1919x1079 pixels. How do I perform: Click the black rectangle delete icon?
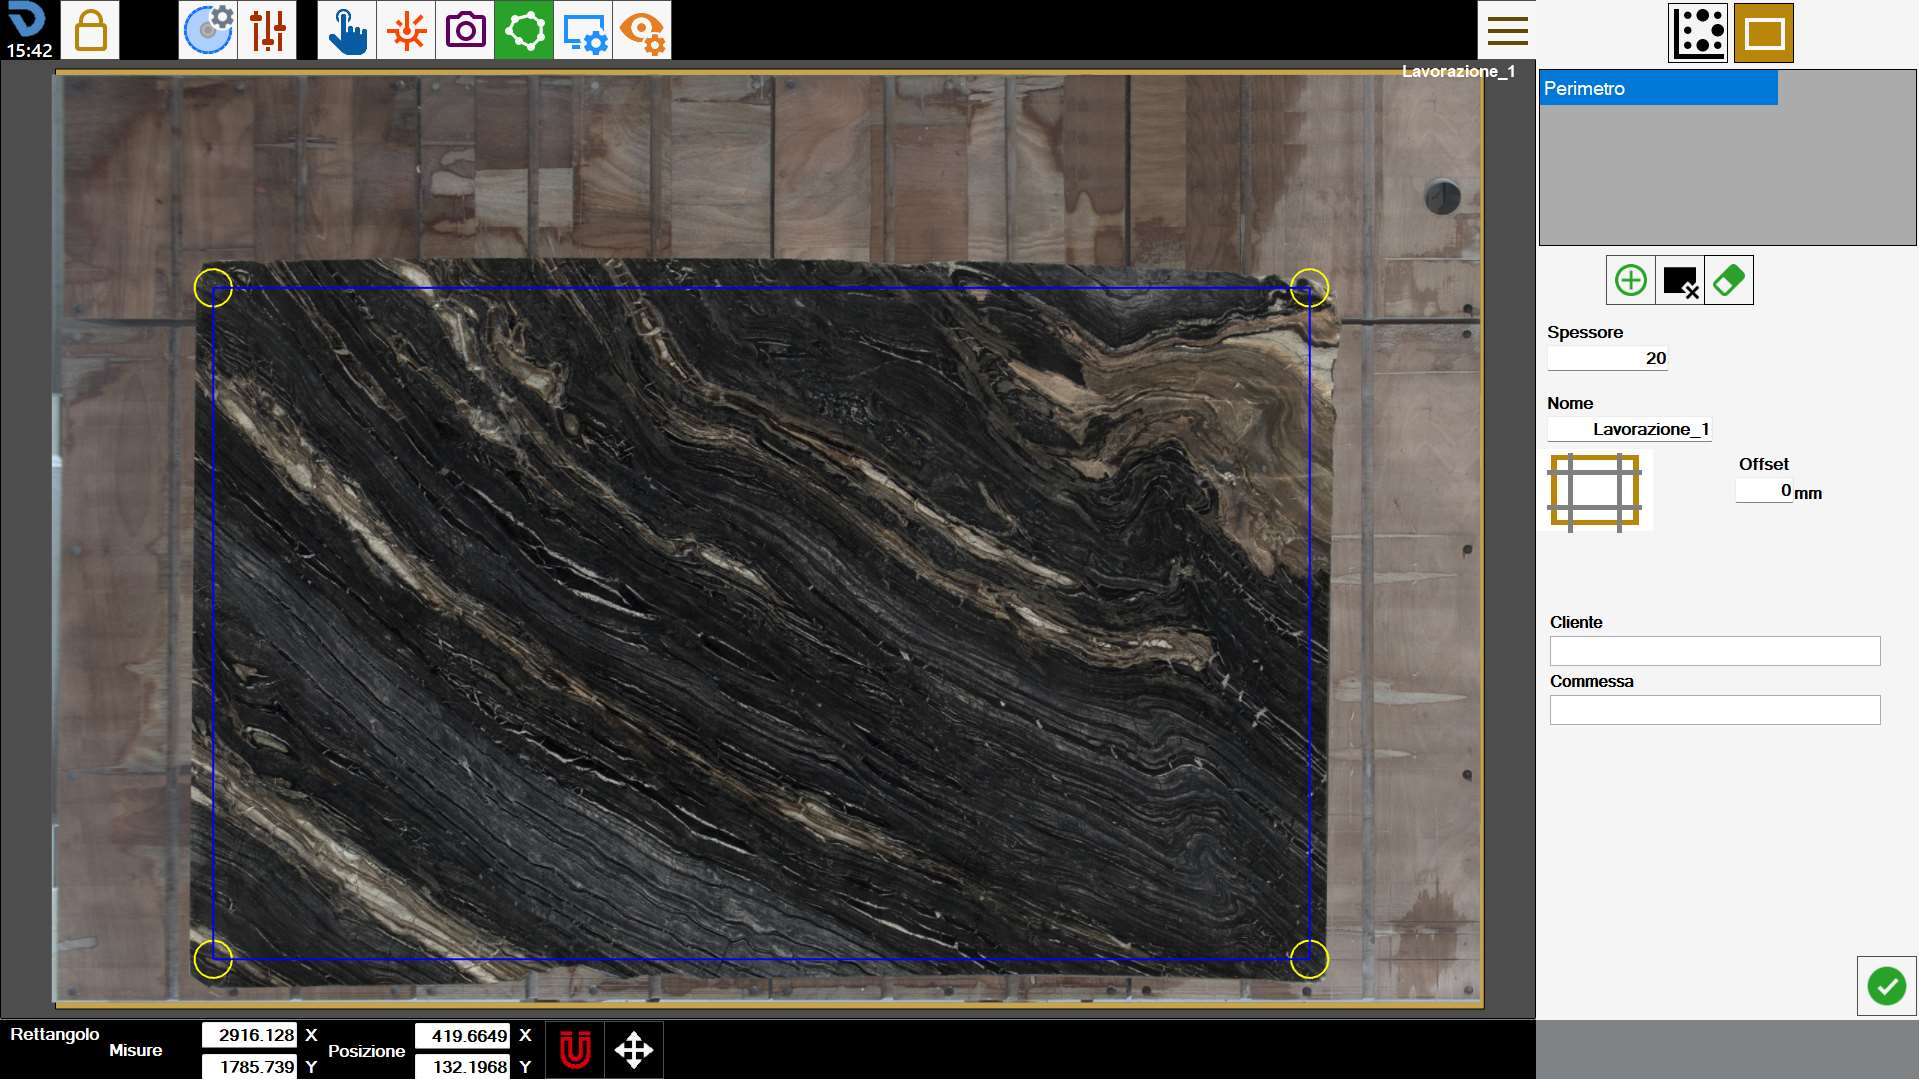click(x=1680, y=280)
